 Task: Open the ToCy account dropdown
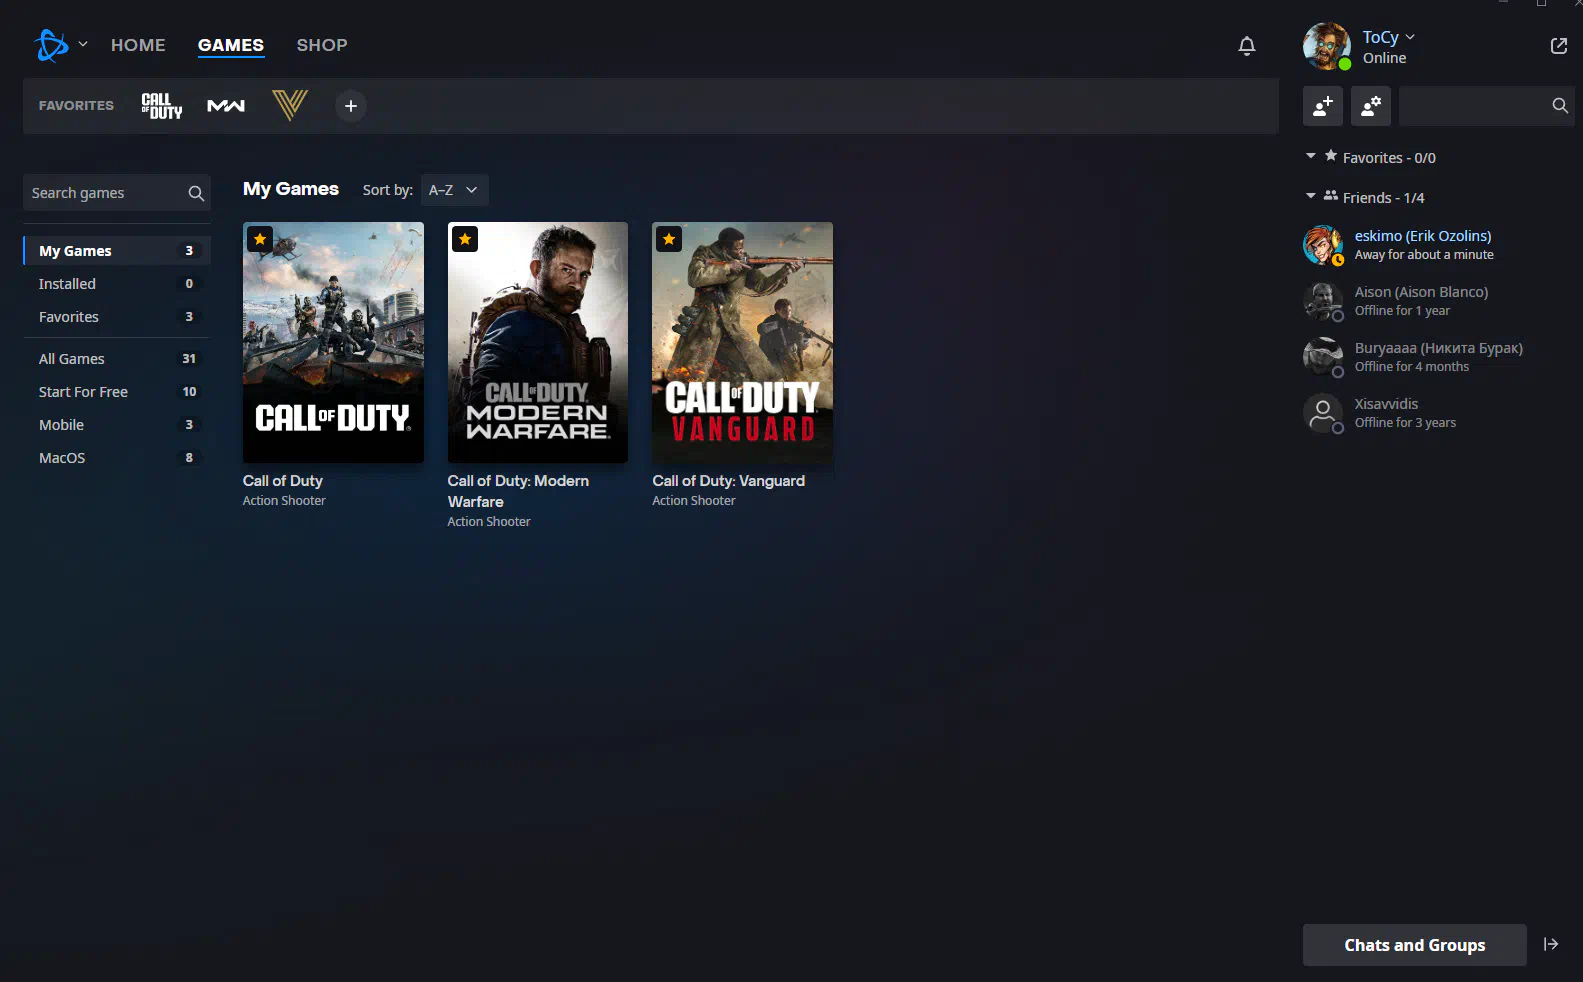pyautogui.click(x=1389, y=37)
